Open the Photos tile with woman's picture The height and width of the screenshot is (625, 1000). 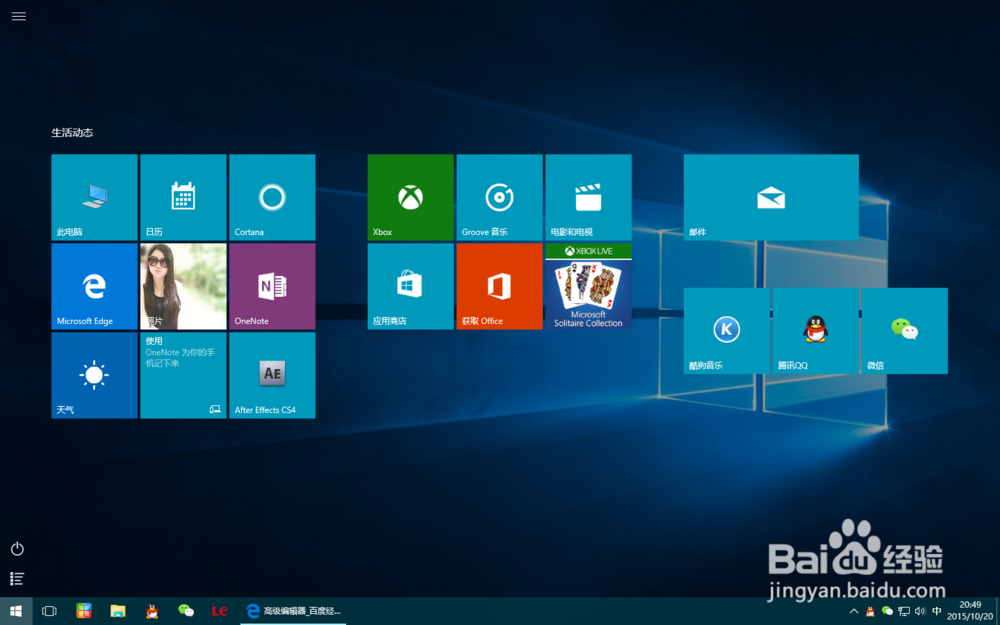(x=183, y=286)
